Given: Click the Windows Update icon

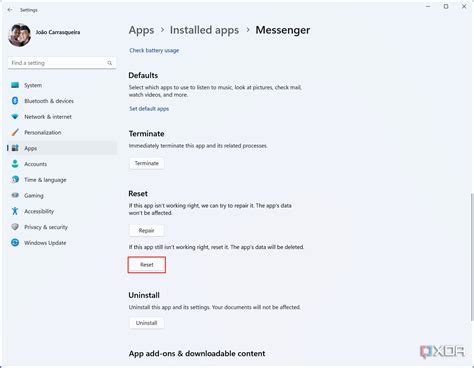Looking at the screenshot, I should point(15,242).
